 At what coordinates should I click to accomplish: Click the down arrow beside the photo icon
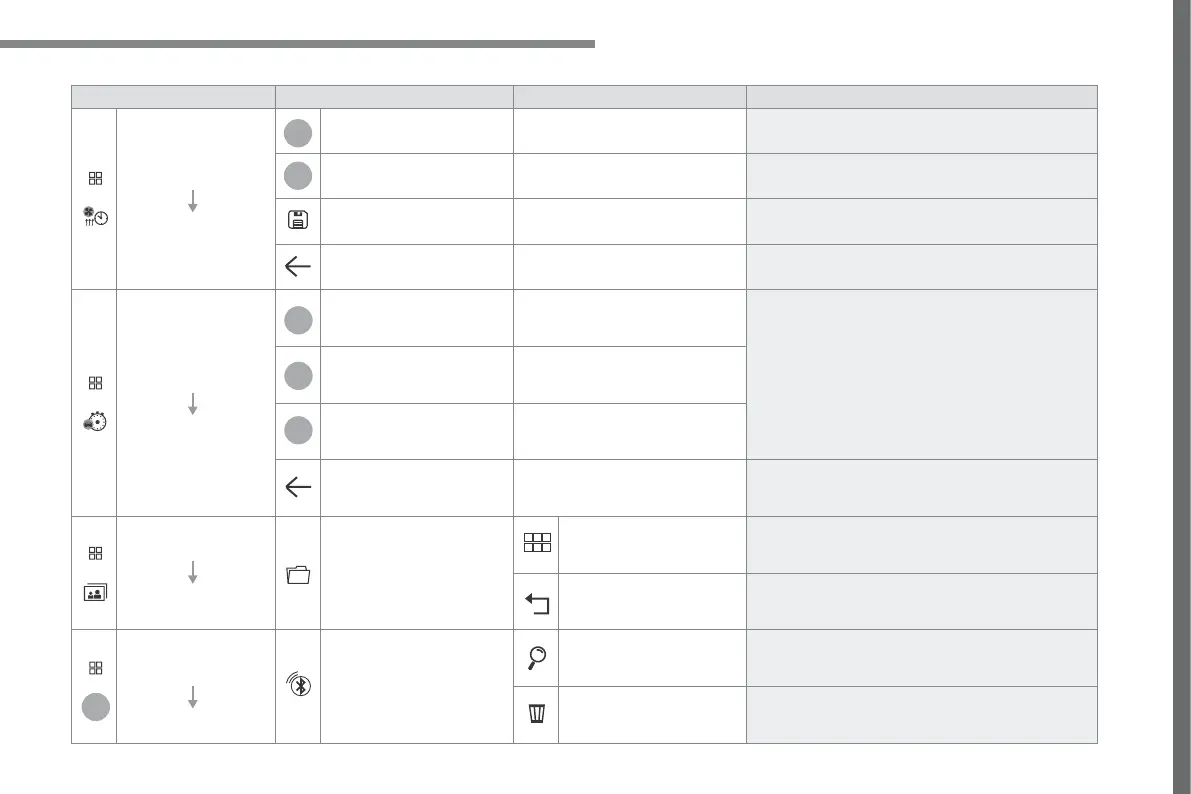click(x=193, y=572)
